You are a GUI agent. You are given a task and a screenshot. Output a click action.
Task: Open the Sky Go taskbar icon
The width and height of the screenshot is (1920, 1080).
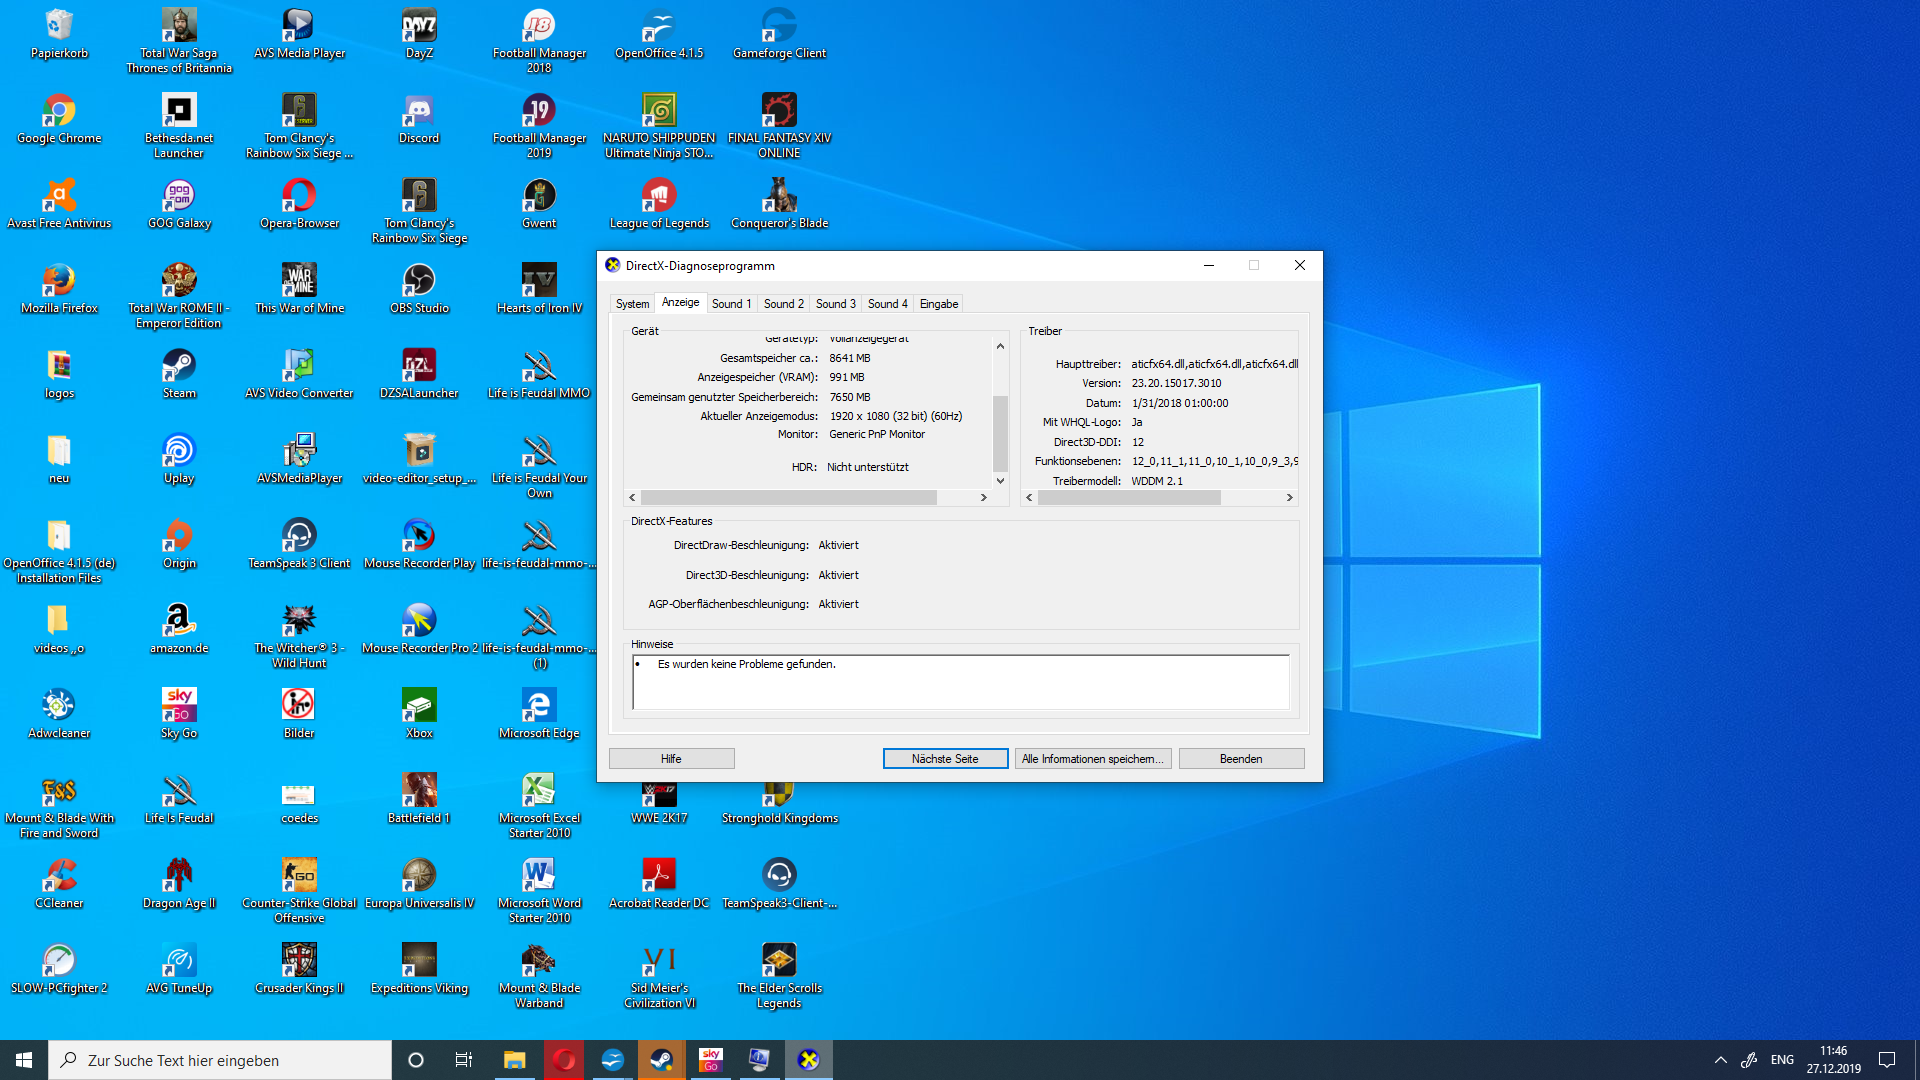pyautogui.click(x=710, y=1060)
